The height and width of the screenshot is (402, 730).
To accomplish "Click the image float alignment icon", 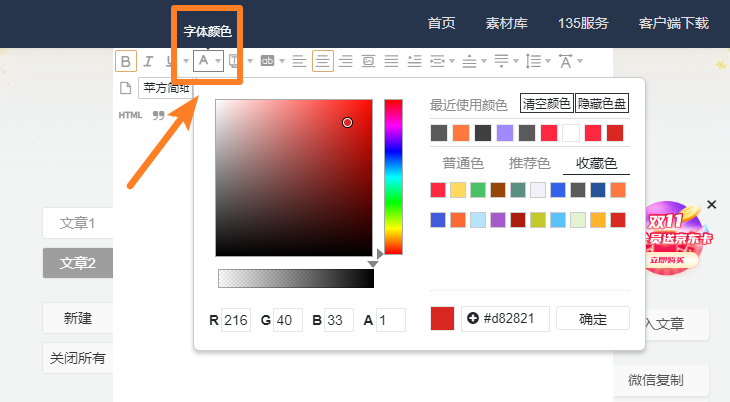I will [368, 61].
